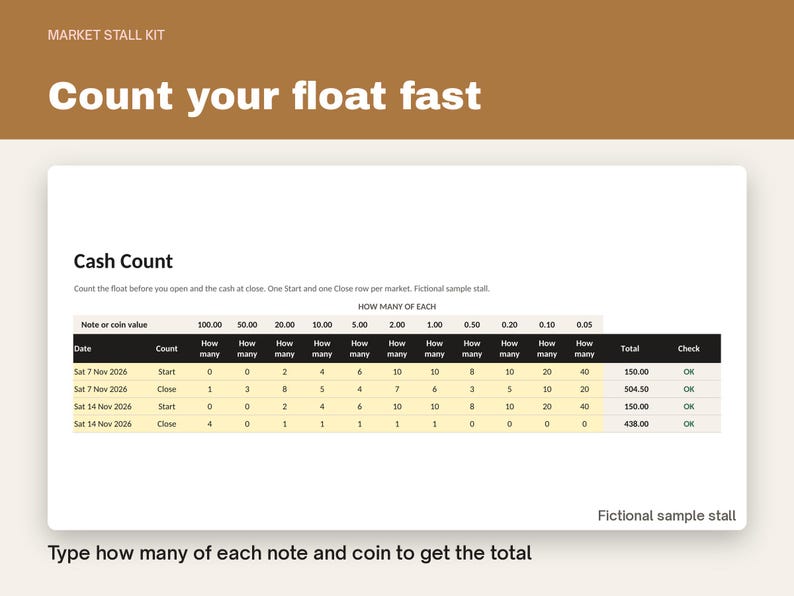The image size is (794, 596).
Task: Select the 150.00 total for Sat 14 Nov Start
Action: (637, 406)
